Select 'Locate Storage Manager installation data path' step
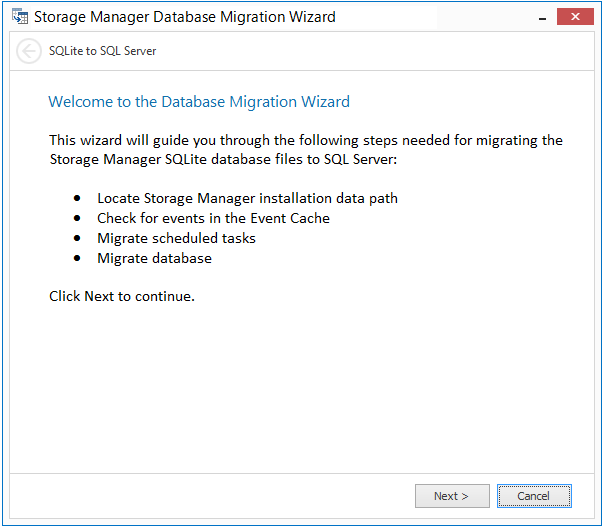The image size is (604, 528). point(247,198)
